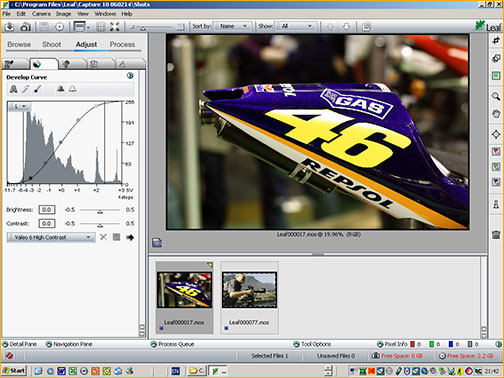Select the curve point edit icon
This screenshot has height=378, width=504.
(26, 89)
